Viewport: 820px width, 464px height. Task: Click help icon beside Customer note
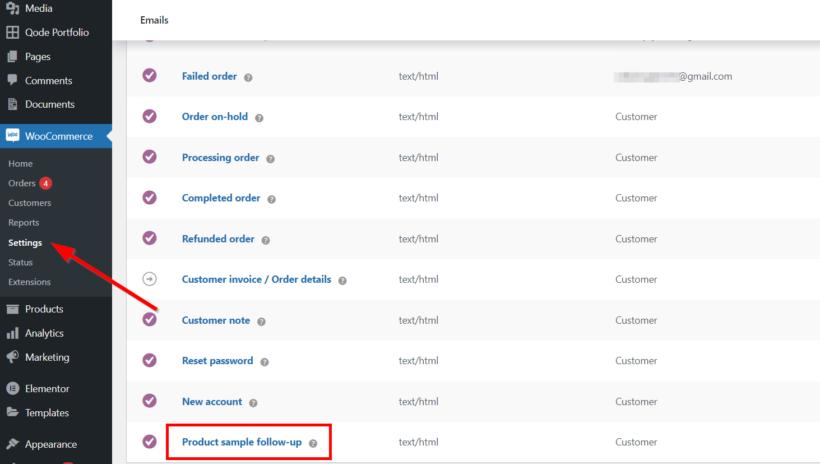261,321
